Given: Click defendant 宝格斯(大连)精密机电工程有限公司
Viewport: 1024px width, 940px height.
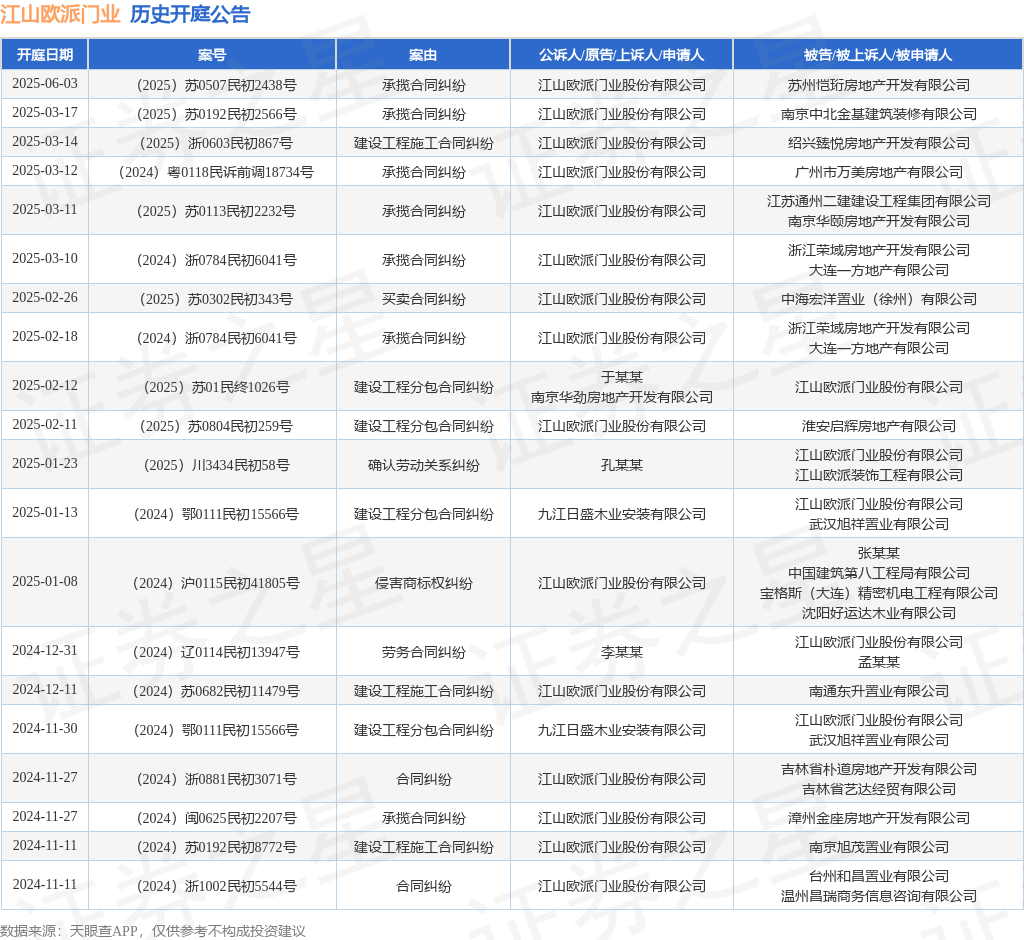Looking at the screenshot, I should (x=878, y=593).
